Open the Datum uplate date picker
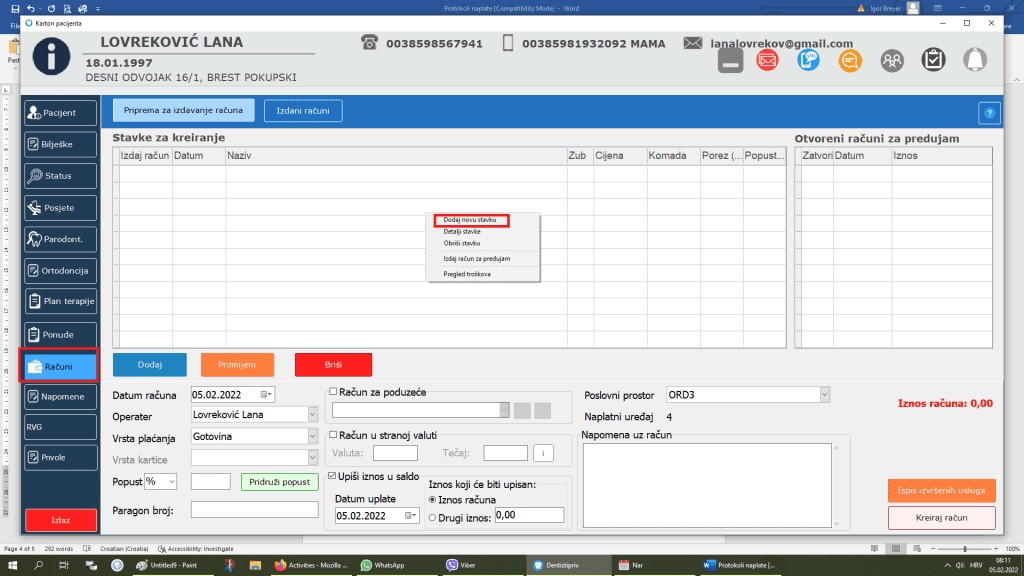 (410, 516)
